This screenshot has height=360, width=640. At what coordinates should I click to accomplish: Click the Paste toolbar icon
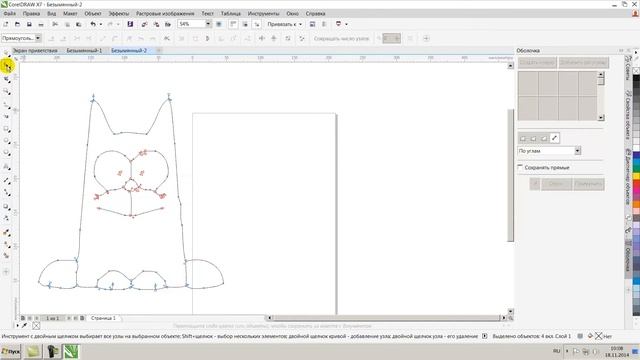pyautogui.click(x=79, y=24)
